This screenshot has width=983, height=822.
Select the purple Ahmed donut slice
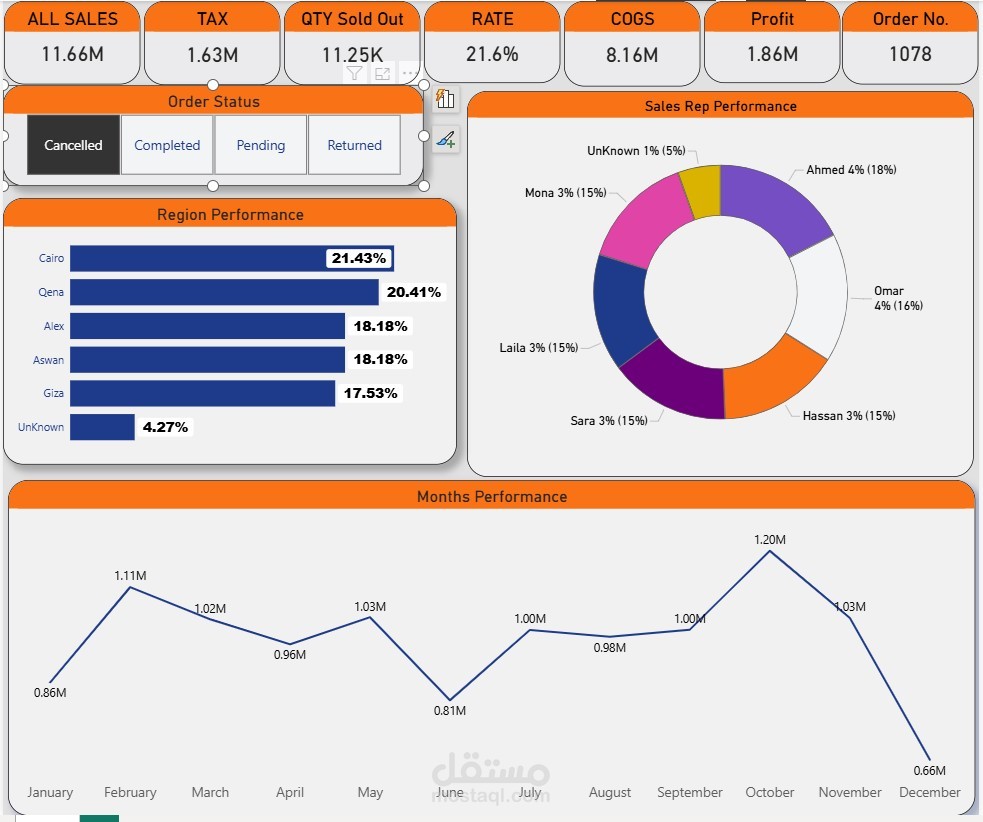tap(776, 204)
